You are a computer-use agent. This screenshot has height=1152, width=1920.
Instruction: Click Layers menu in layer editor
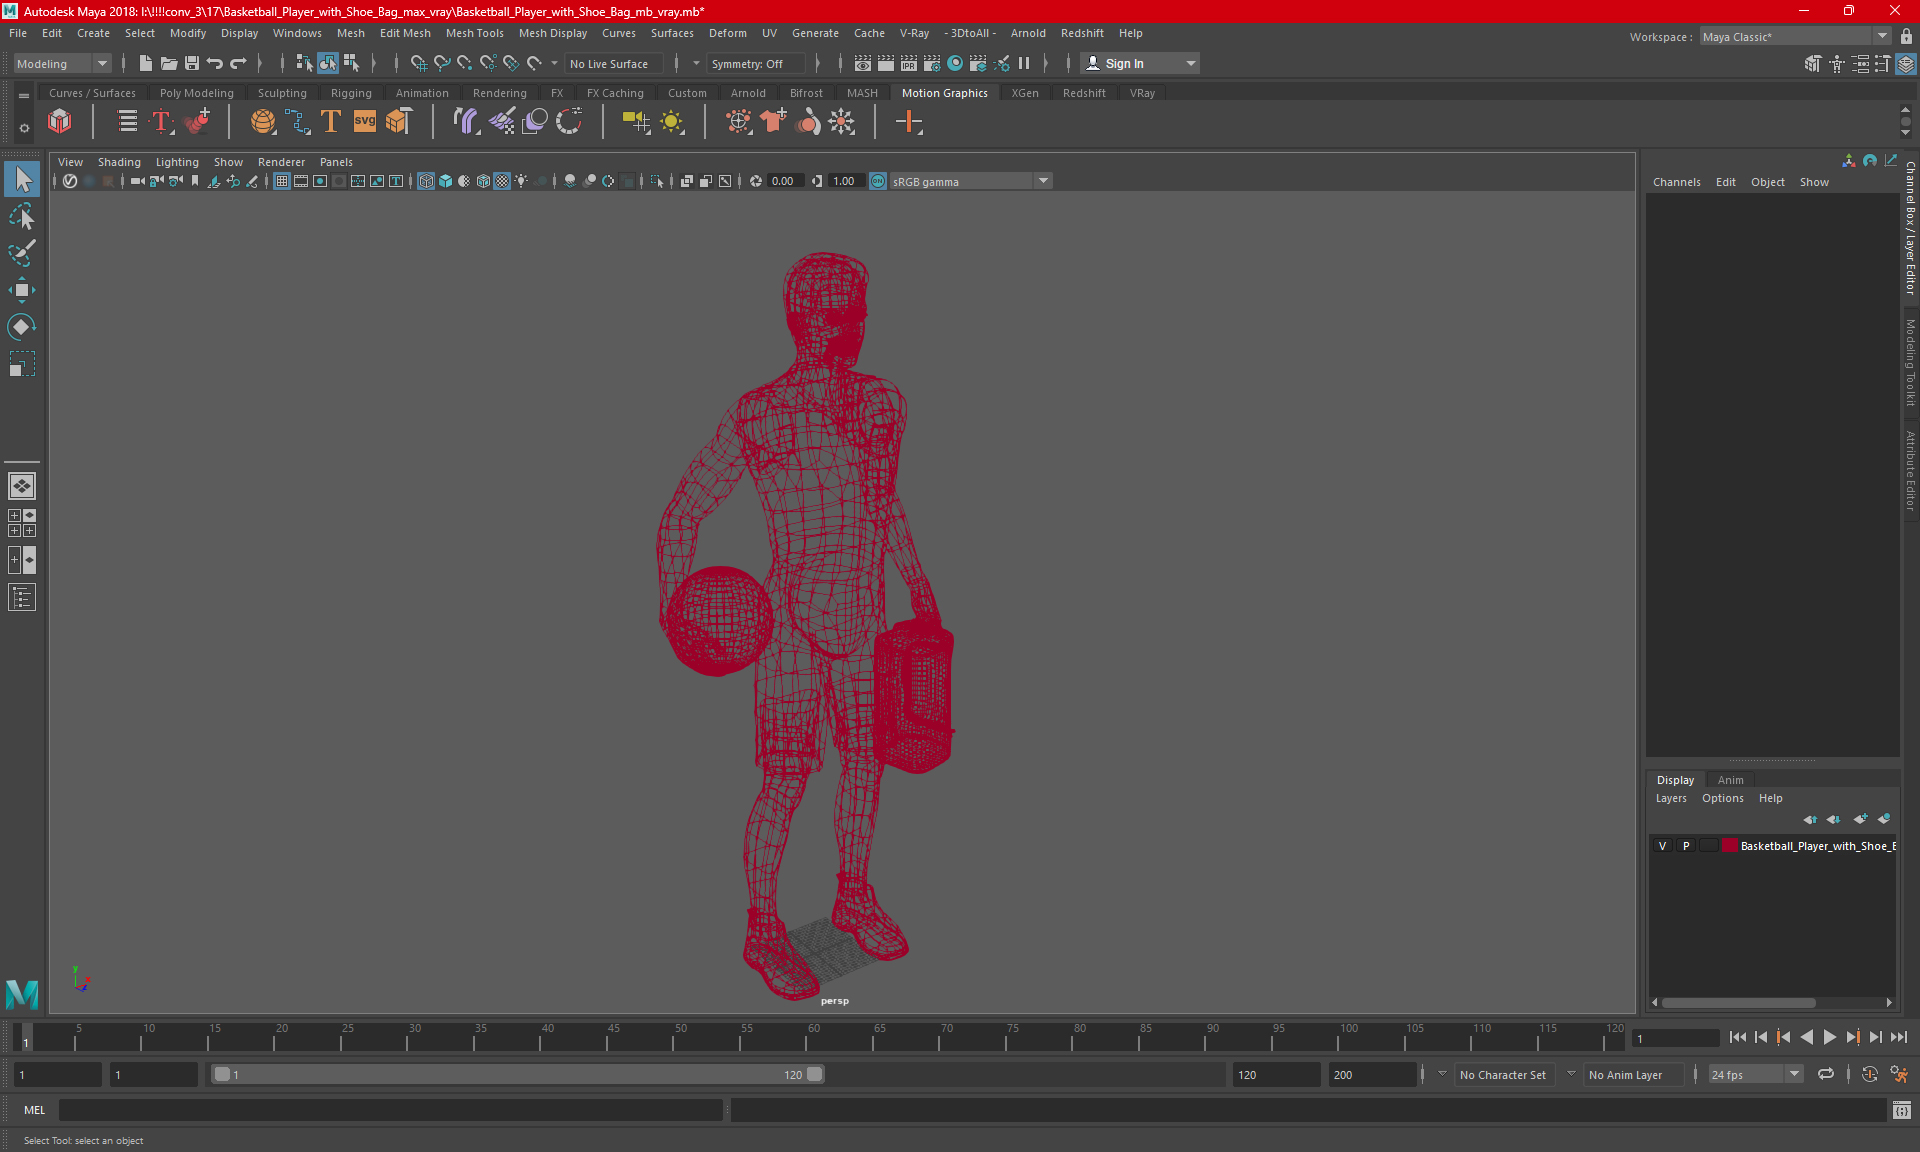tap(1670, 798)
